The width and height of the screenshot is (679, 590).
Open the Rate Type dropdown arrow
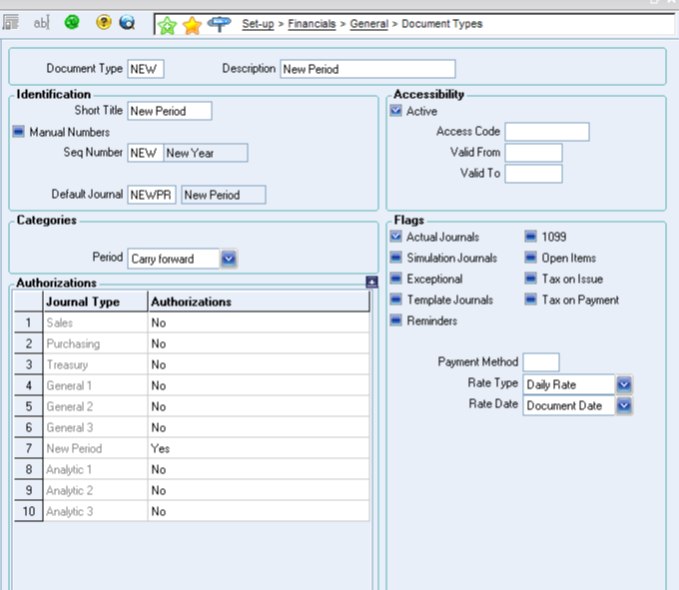pyautogui.click(x=624, y=384)
